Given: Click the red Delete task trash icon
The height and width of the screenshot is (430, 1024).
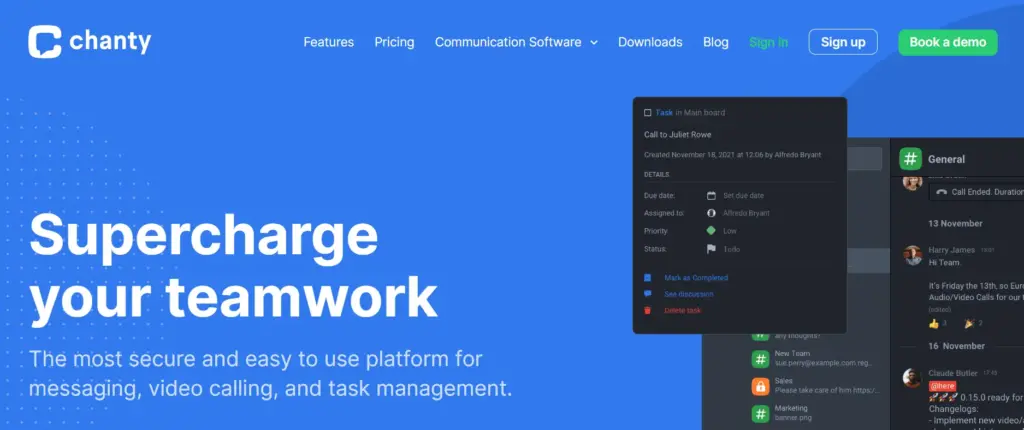Looking at the screenshot, I should click(647, 311).
